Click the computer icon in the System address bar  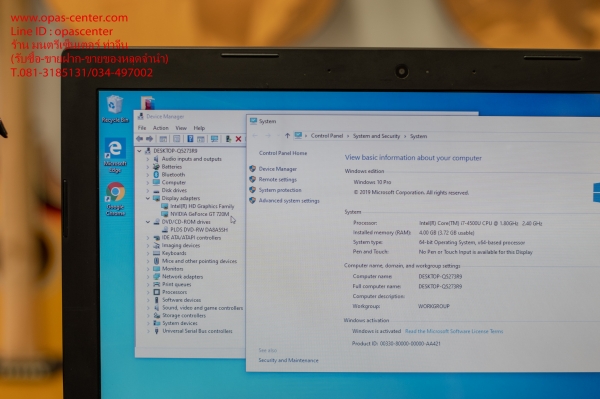pos(298,135)
